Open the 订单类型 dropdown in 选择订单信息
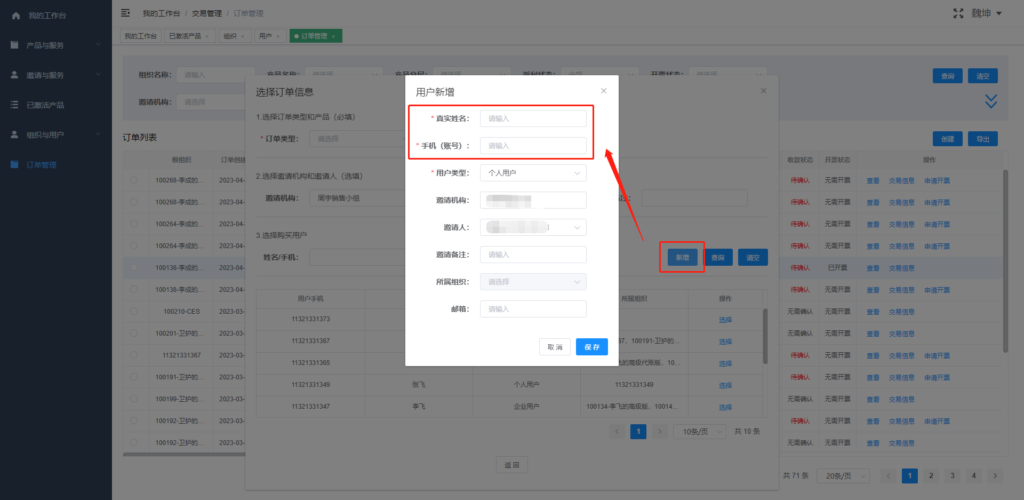The width and height of the screenshot is (1024, 500). click(x=357, y=139)
